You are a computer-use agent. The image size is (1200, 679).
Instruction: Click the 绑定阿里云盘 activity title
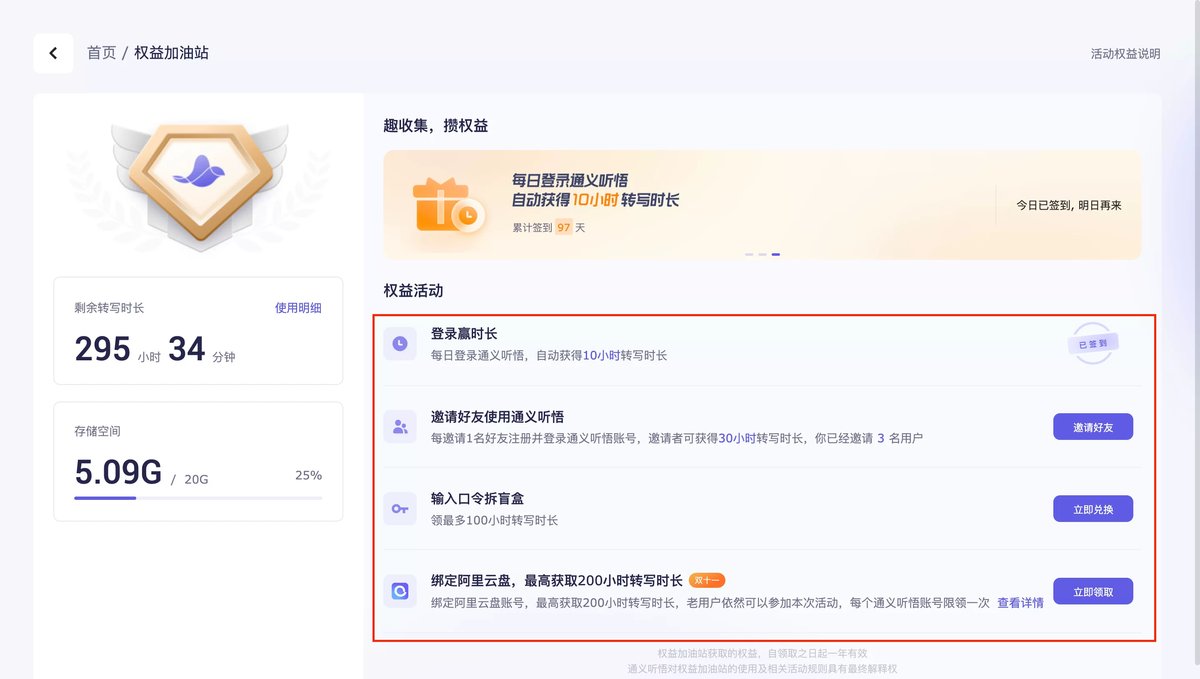557,580
